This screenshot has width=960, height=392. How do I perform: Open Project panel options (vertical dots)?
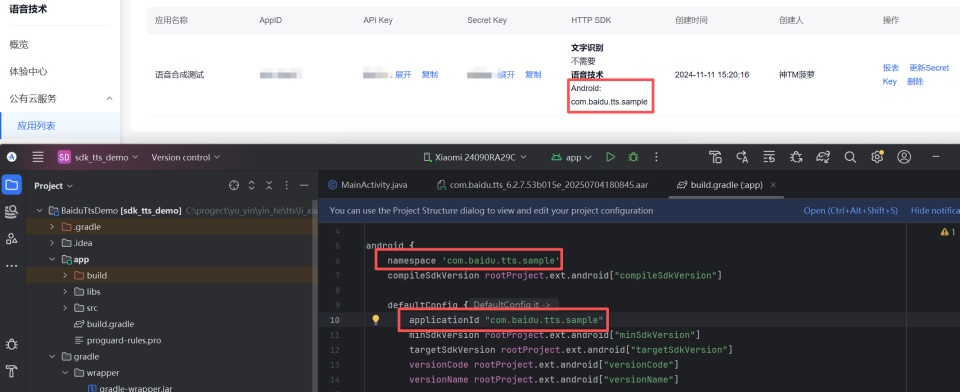pyautogui.click(x=286, y=186)
